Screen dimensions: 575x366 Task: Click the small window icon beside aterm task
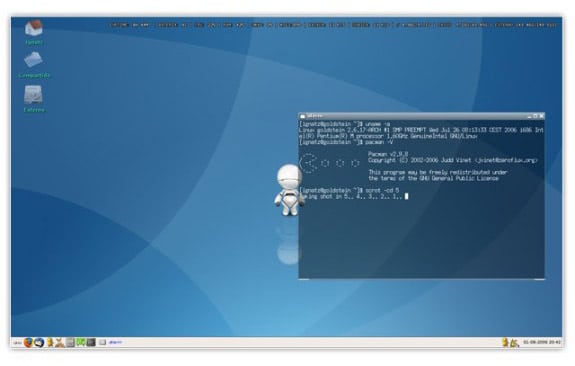pyautogui.click(x=103, y=343)
